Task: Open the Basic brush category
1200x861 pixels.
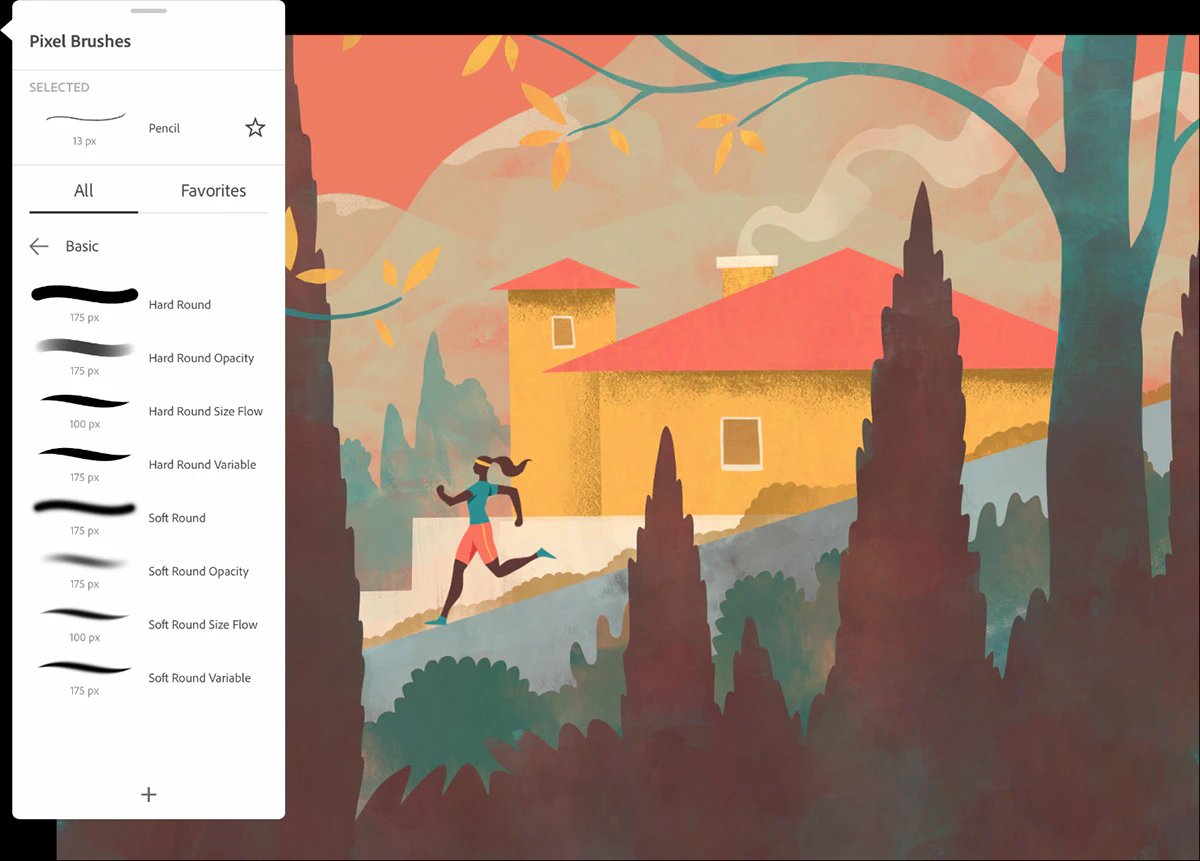Action: 83,246
